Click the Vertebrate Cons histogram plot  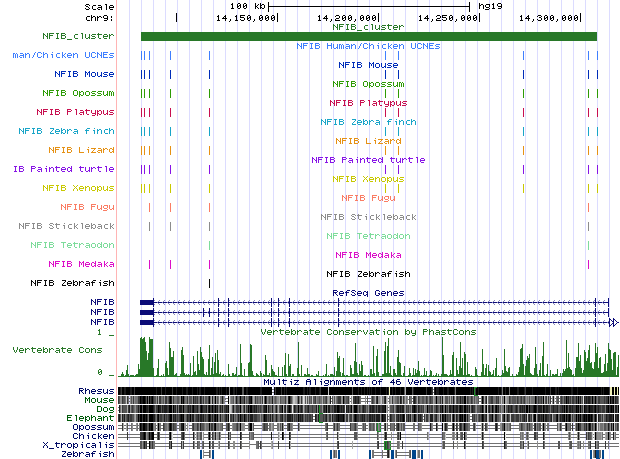[368, 355]
